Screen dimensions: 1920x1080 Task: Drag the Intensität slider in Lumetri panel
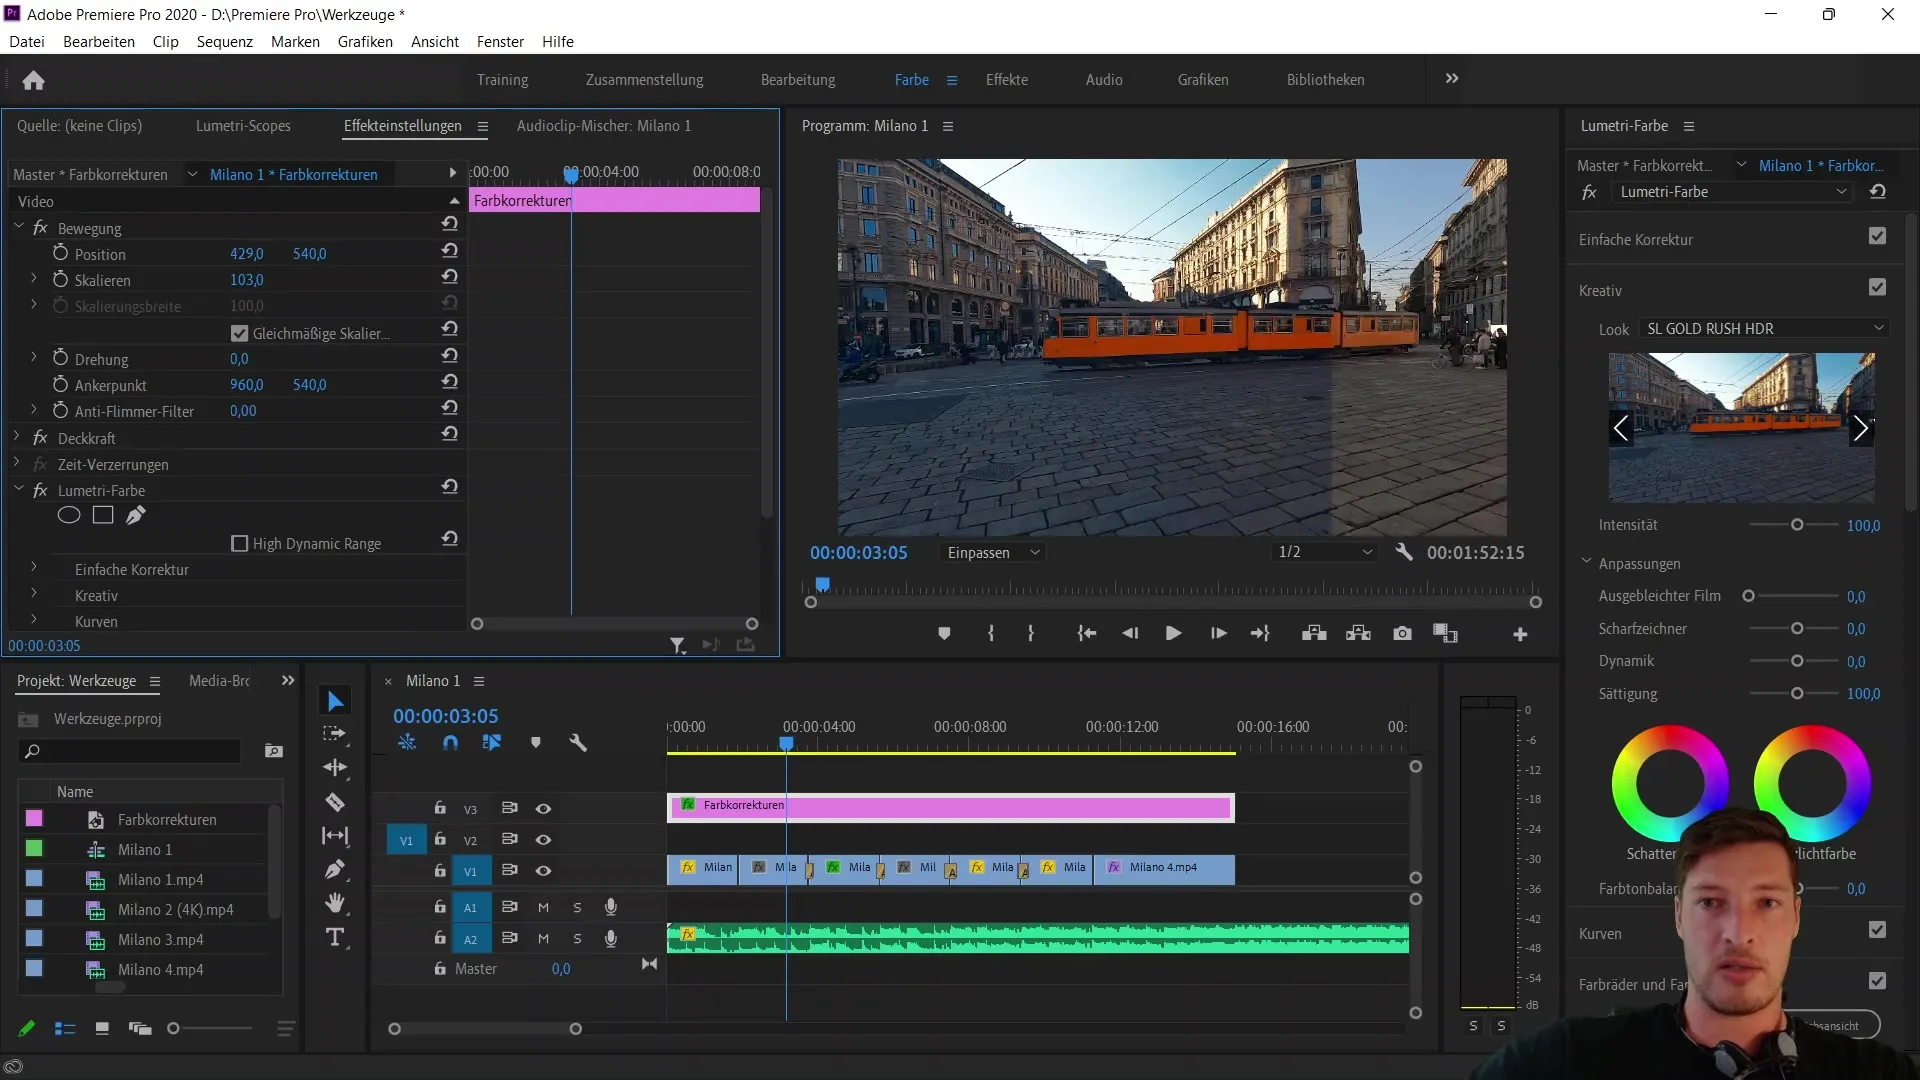pyautogui.click(x=1796, y=525)
